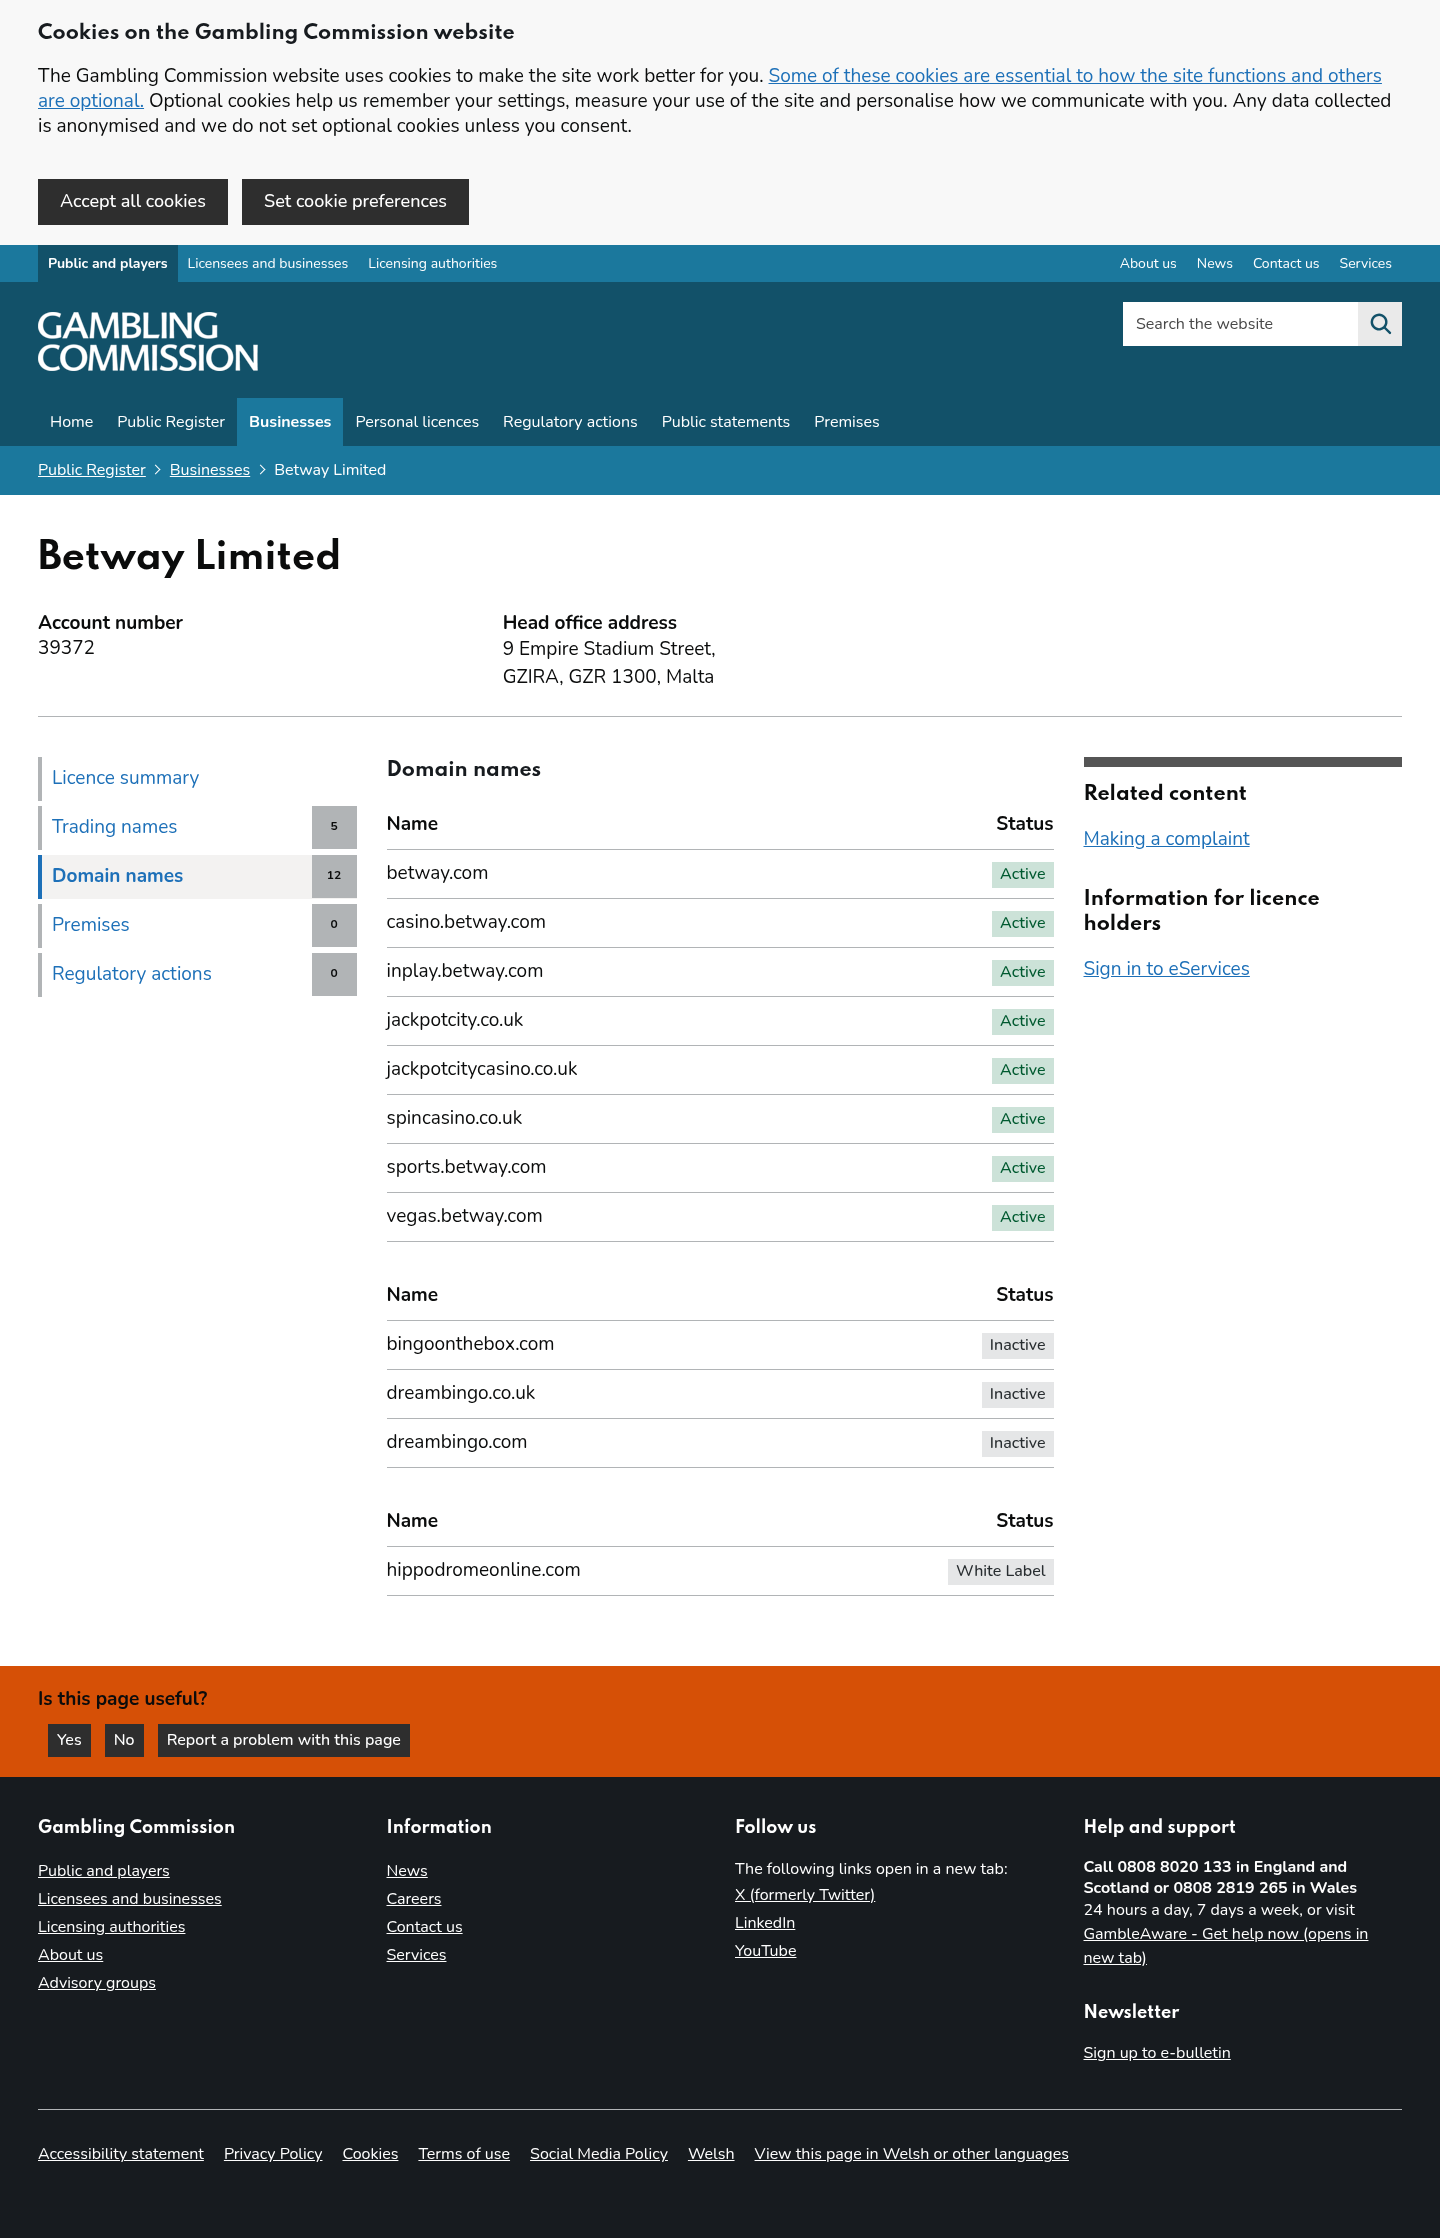The height and width of the screenshot is (2238, 1440).
Task: Click jackpotcitycasino.co.uk domain text
Action: click(482, 1069)
